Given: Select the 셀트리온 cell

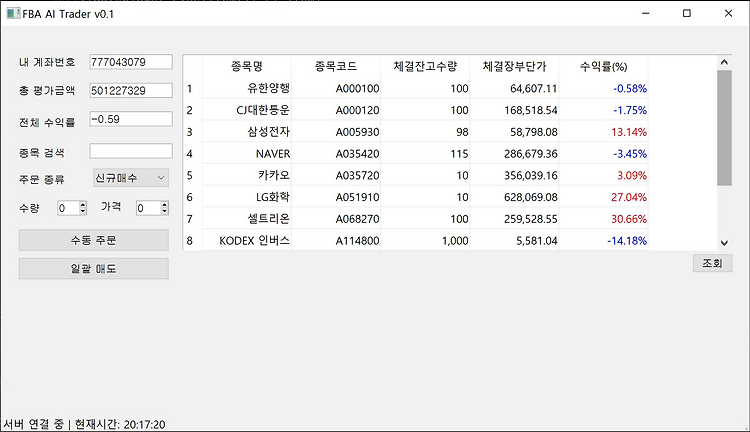Looking at the screenshot, I should 247,219.
